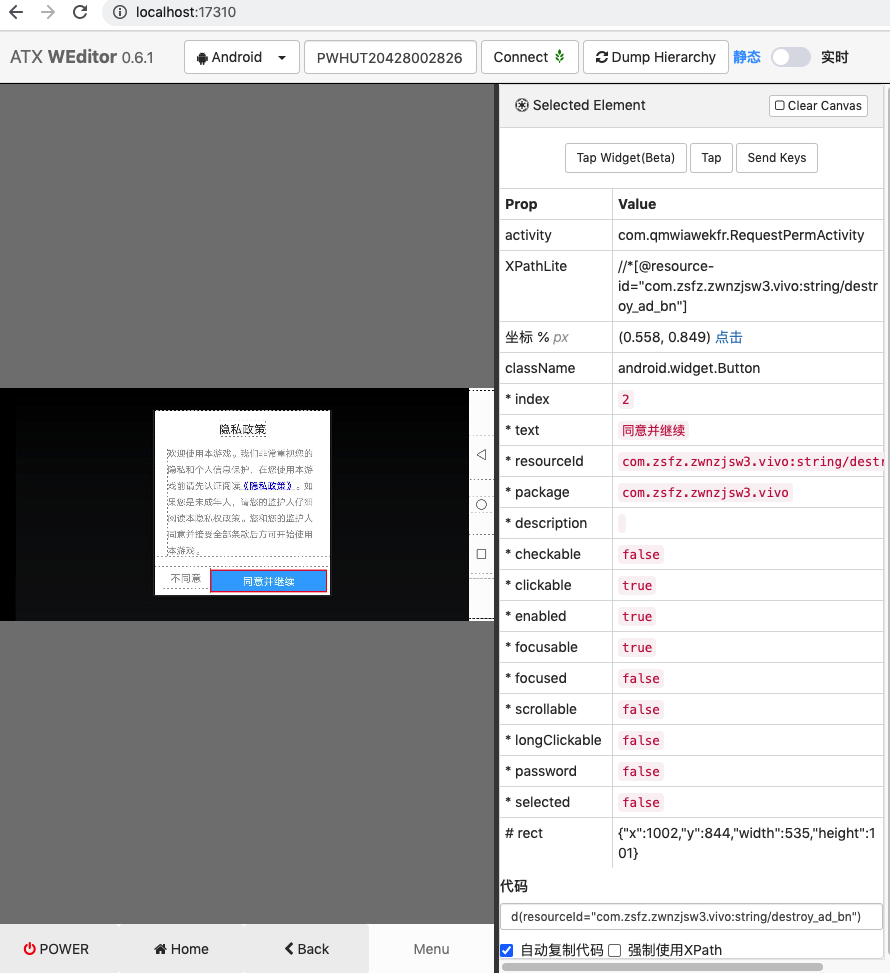890x973 pixels.
Task: Click Dump Hierarchy button
Action: (x=655, y=57)
